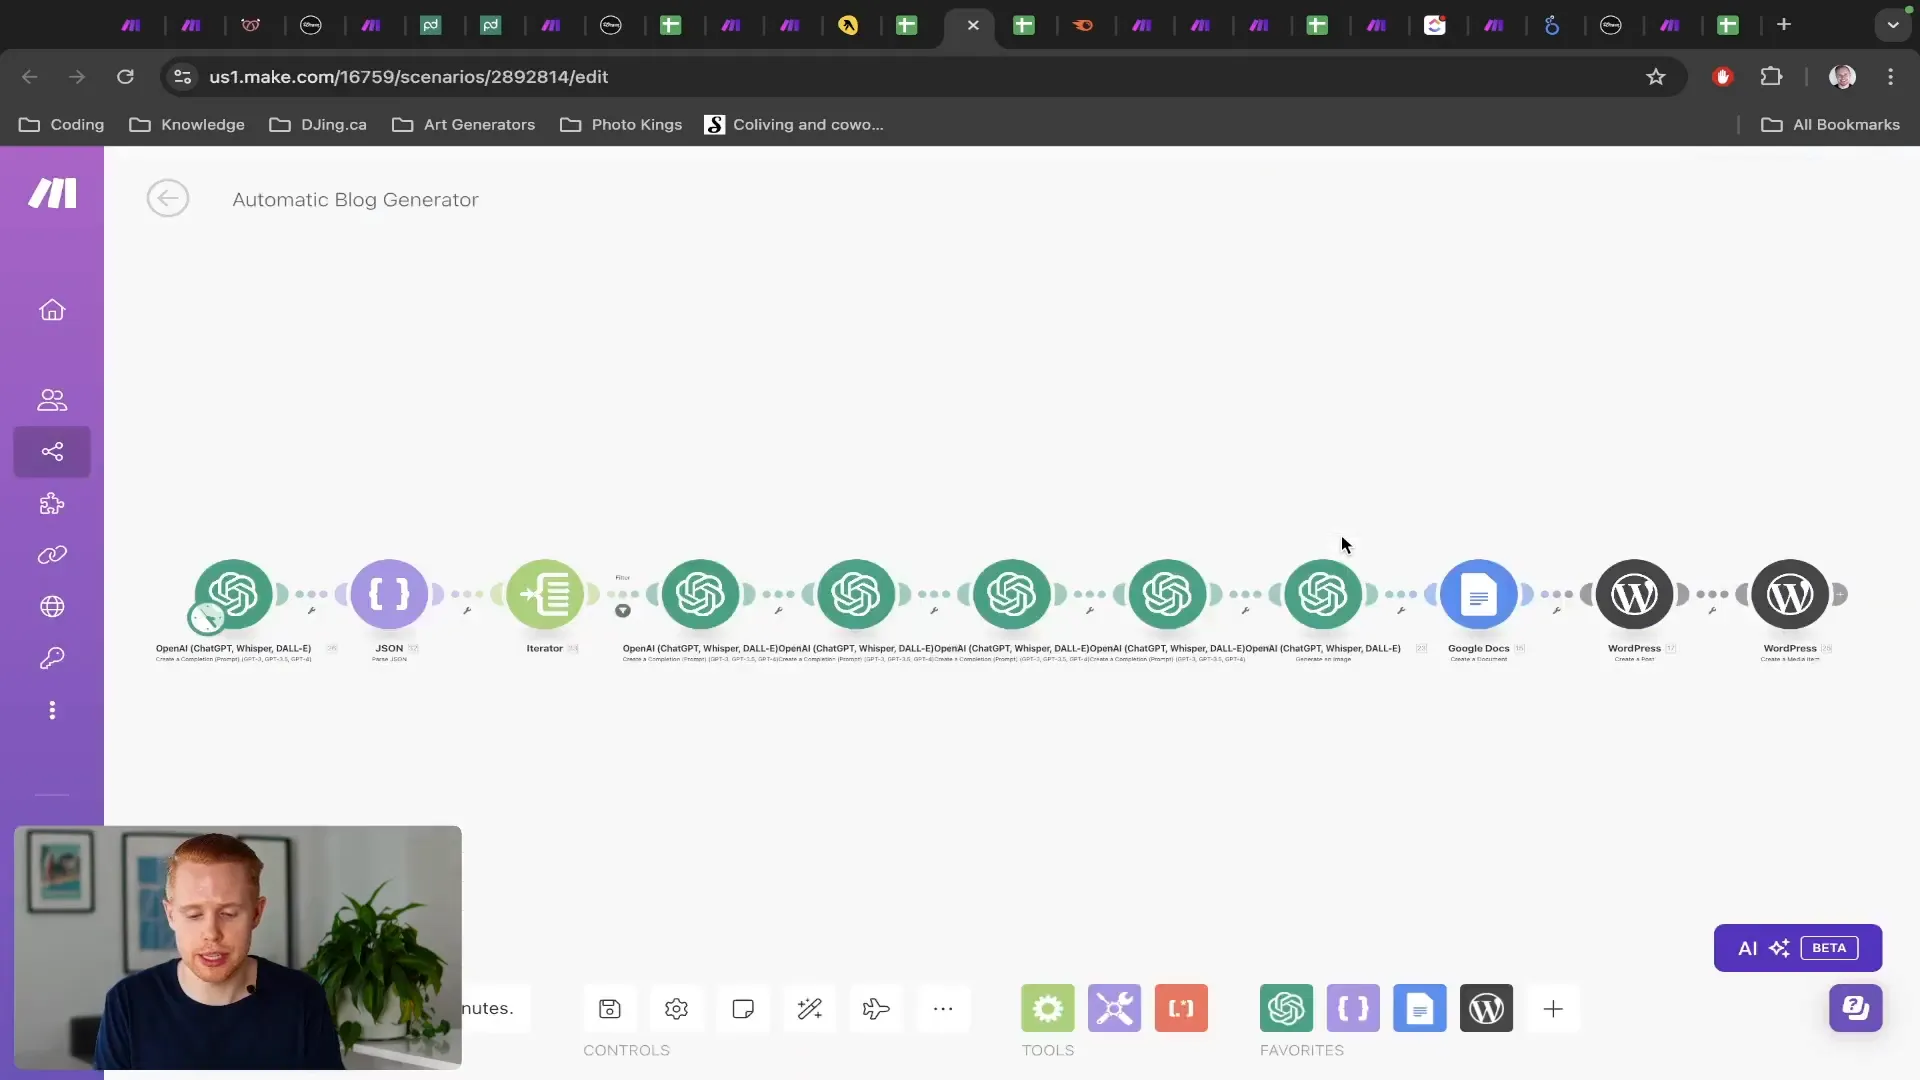Select the OpenAI module right after the filter

(x=701, y=595)
